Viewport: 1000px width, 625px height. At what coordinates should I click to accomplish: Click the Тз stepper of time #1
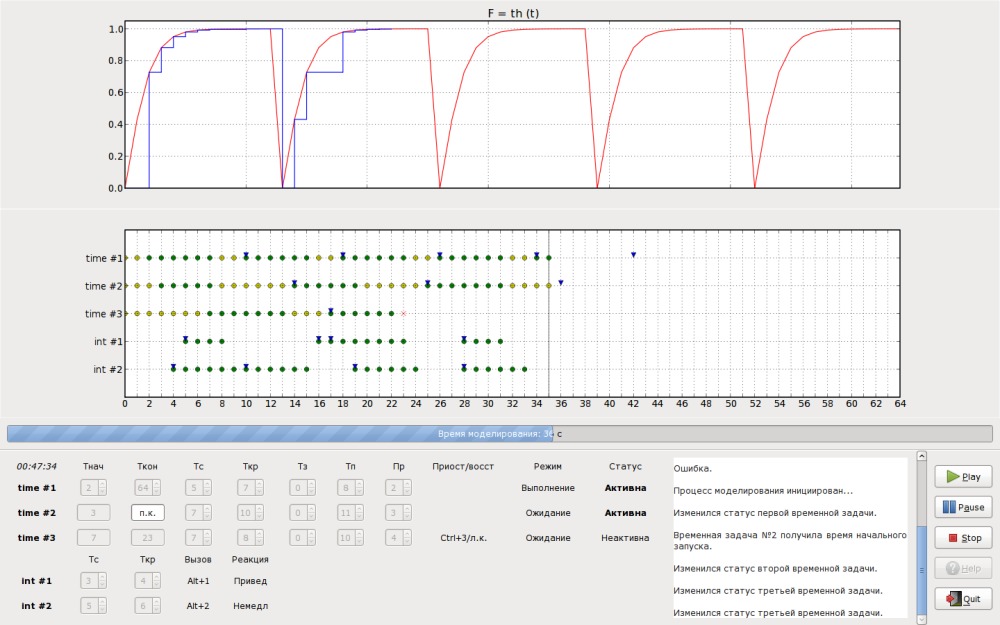coord(302,488)
